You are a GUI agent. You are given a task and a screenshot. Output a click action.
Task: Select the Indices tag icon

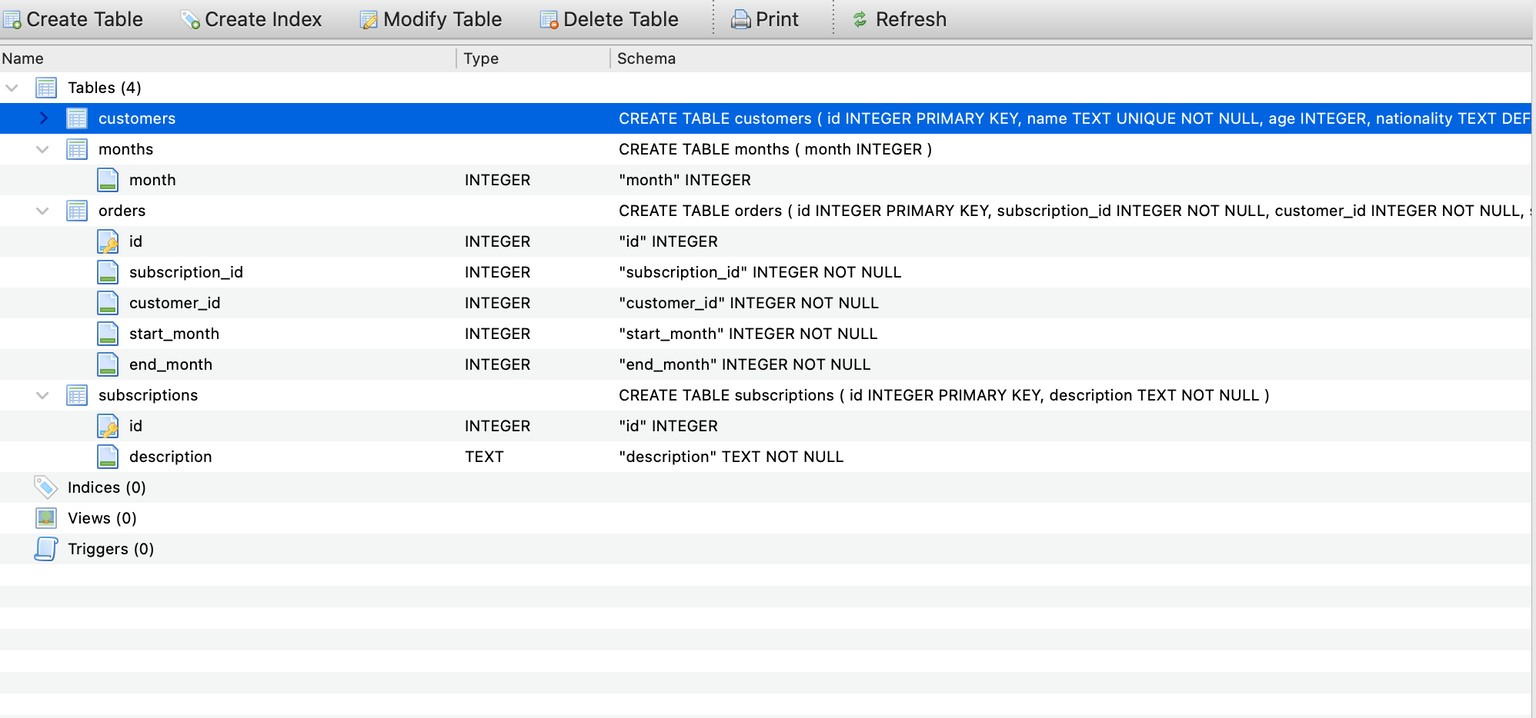click(46, 487)
